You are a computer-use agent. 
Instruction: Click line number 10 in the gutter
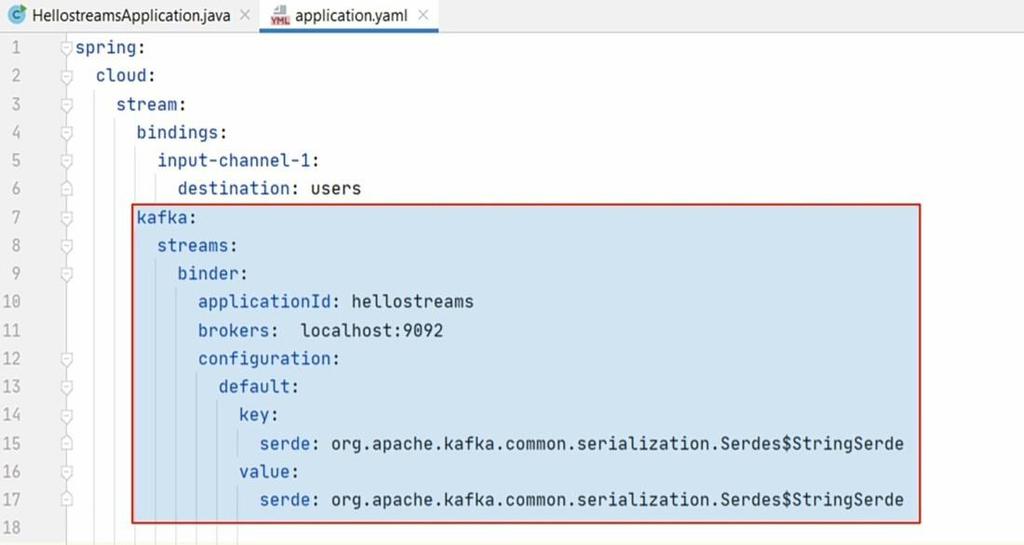tap(12, 302)
